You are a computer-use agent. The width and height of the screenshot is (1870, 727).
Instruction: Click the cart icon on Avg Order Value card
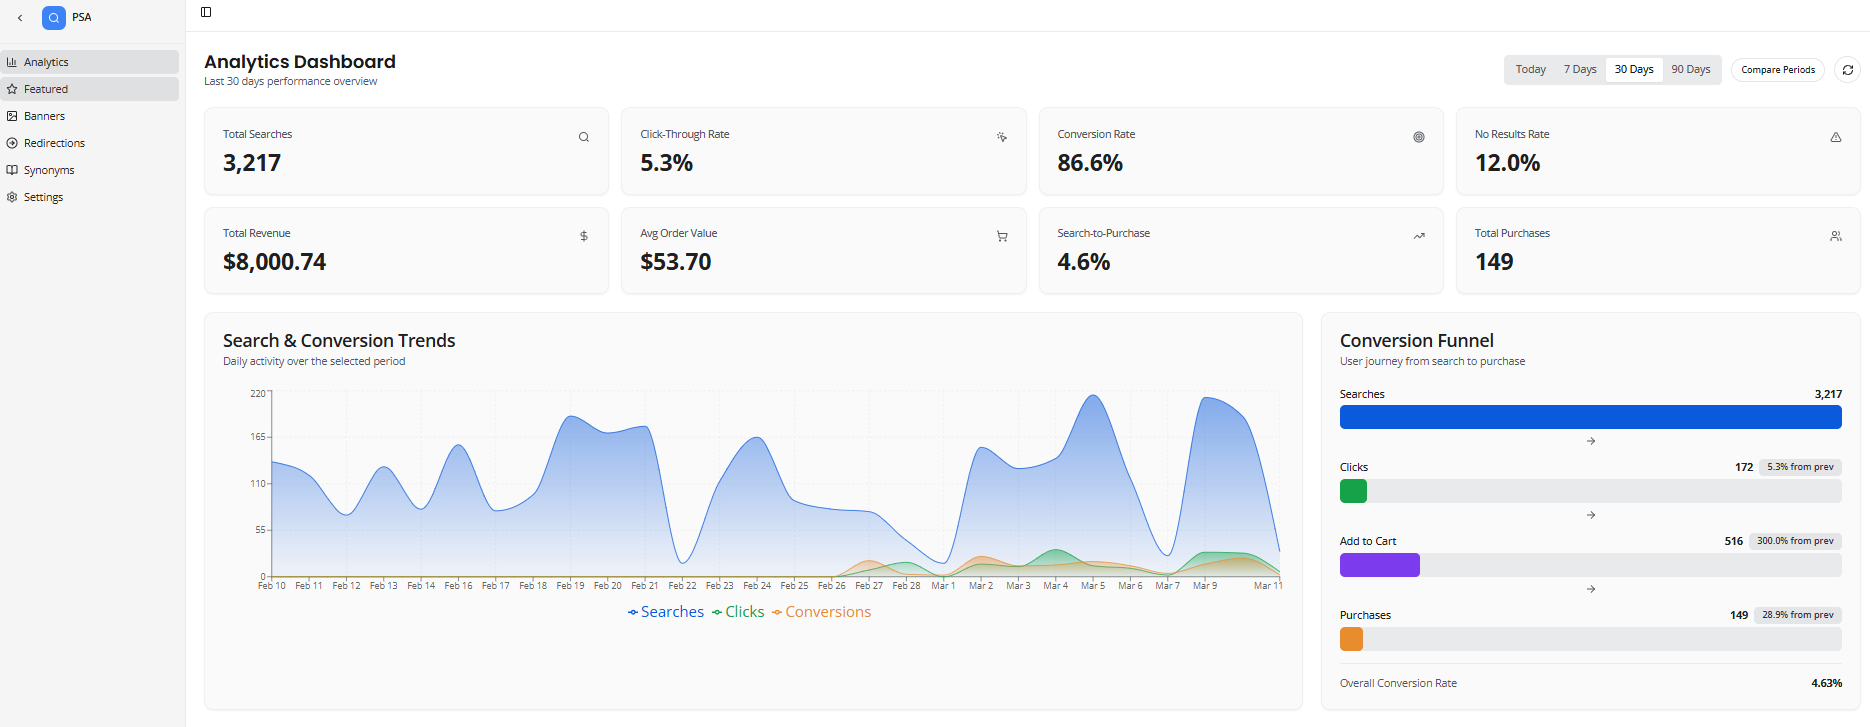[x=1002, y=236]
